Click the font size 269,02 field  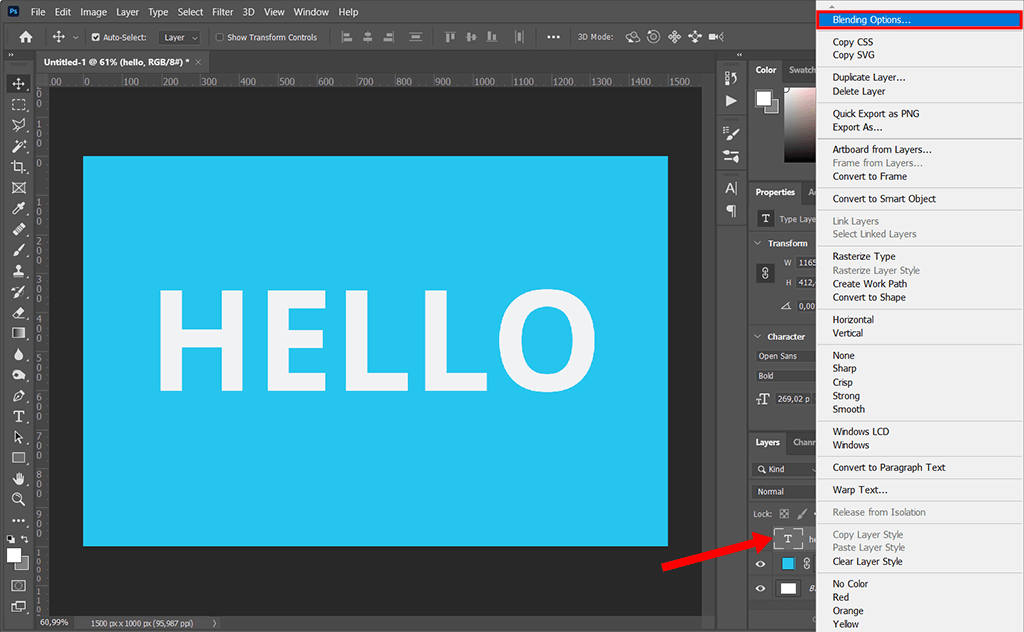click(x=794, y=399)
